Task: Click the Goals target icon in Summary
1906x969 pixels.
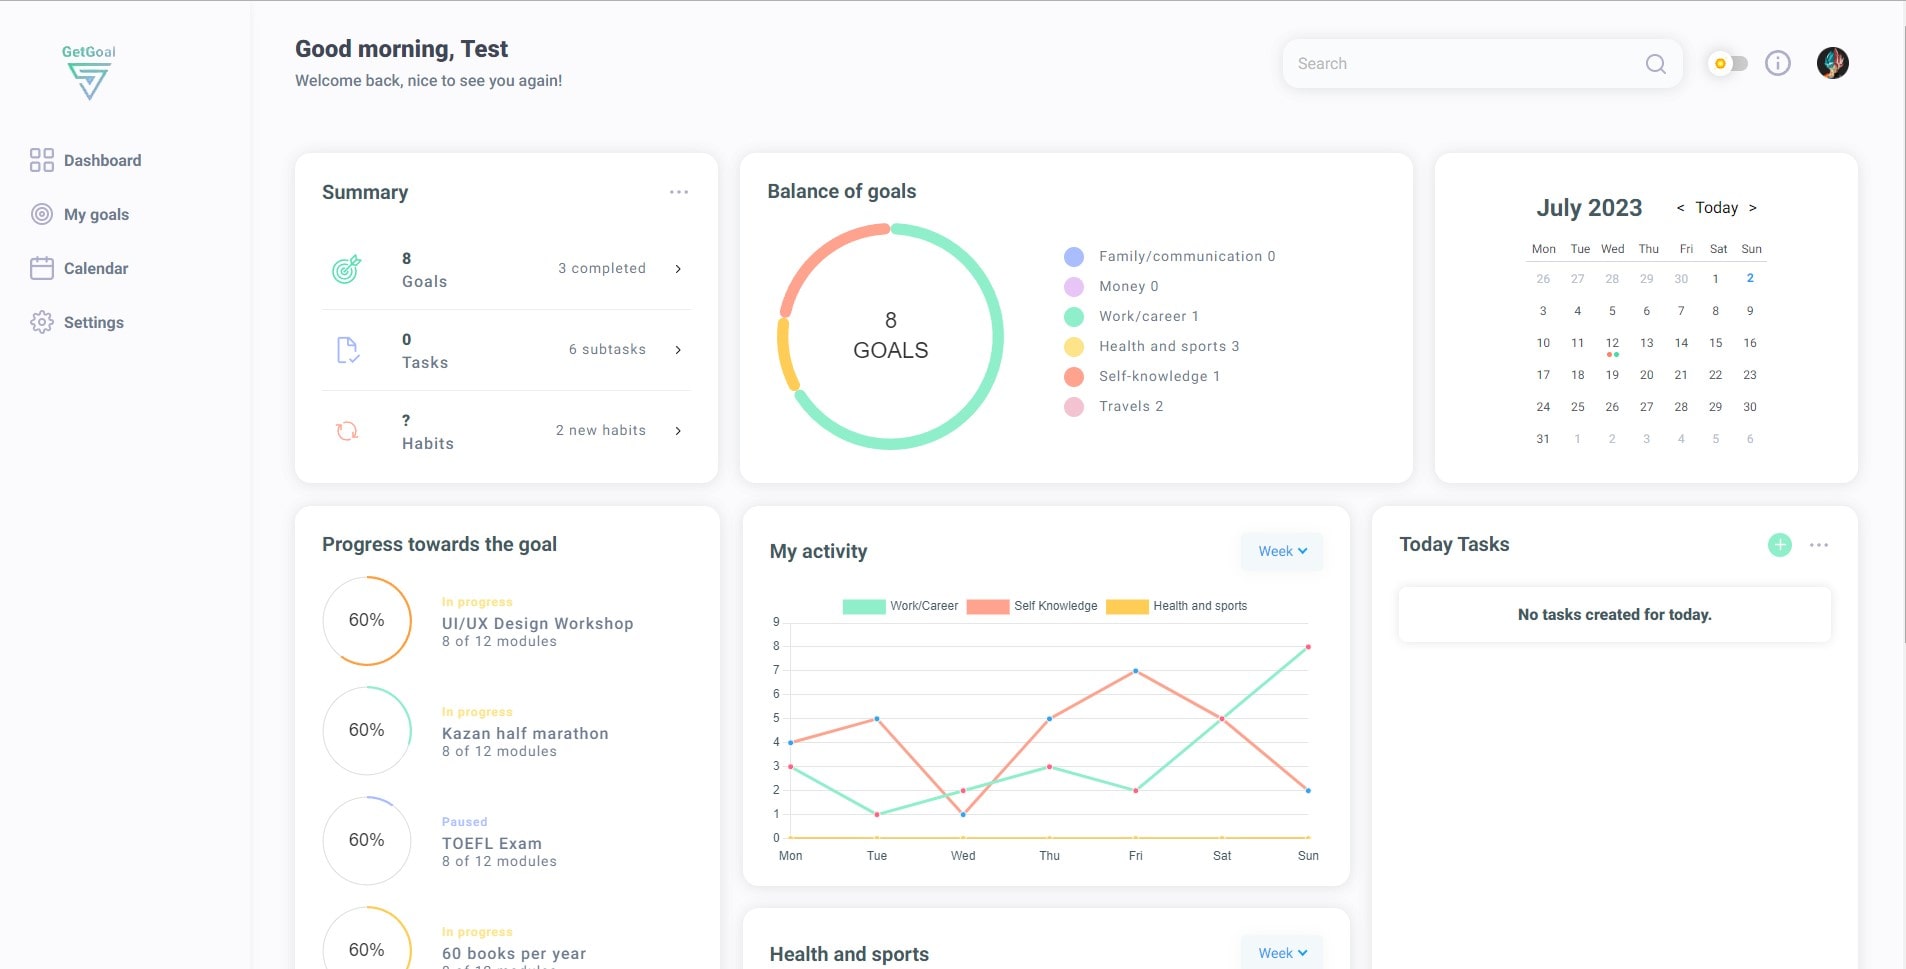Action: (x=346, y=269)
